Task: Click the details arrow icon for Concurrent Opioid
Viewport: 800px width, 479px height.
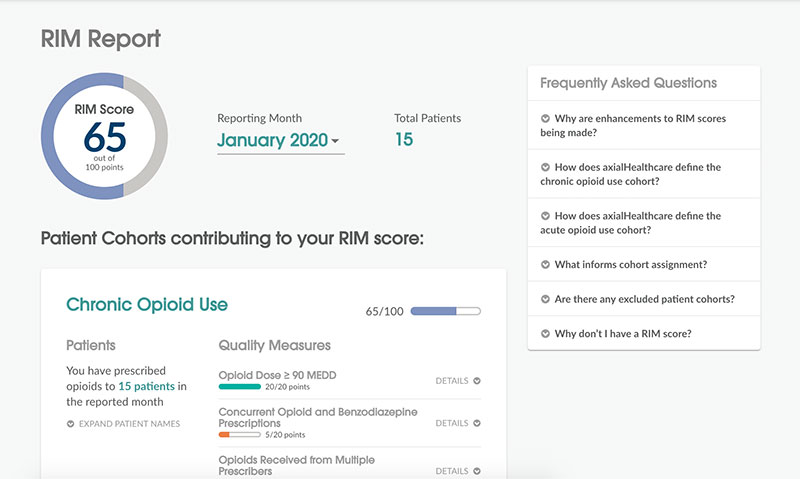Action: click(x=477, y=423)
